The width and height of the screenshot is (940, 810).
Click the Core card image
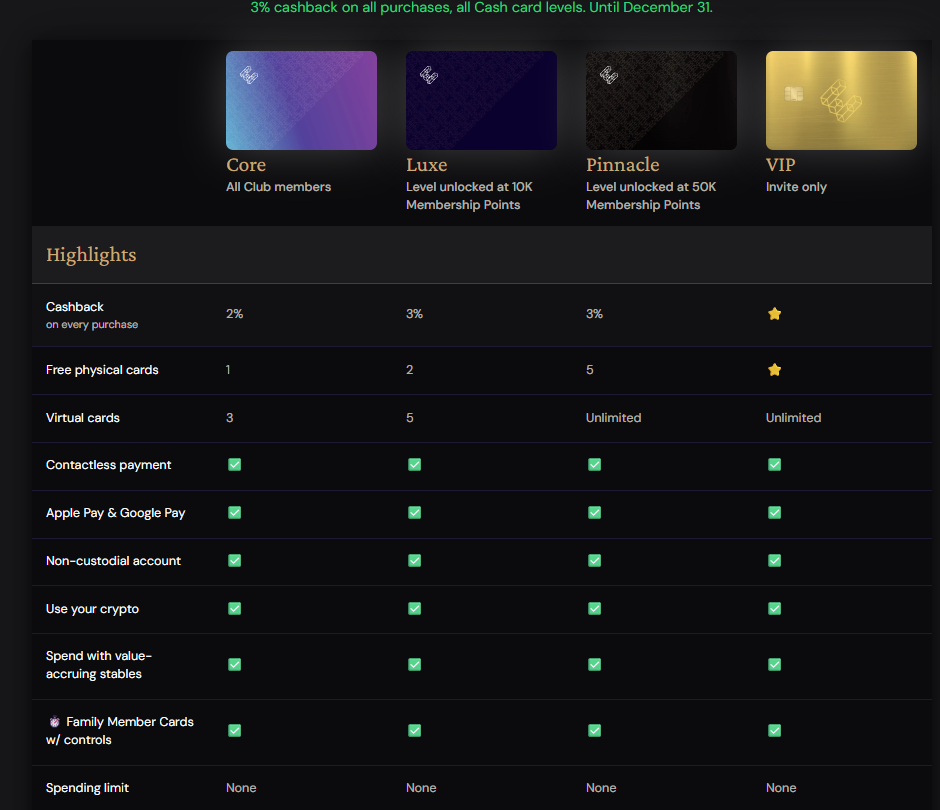[302, 100]
